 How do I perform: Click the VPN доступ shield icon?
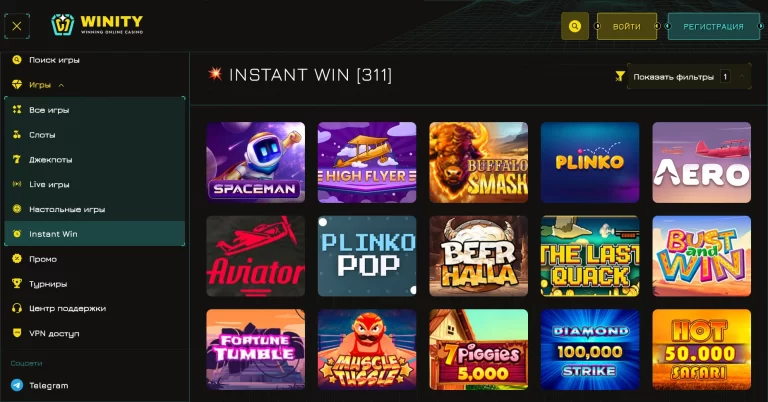(17, 333)
